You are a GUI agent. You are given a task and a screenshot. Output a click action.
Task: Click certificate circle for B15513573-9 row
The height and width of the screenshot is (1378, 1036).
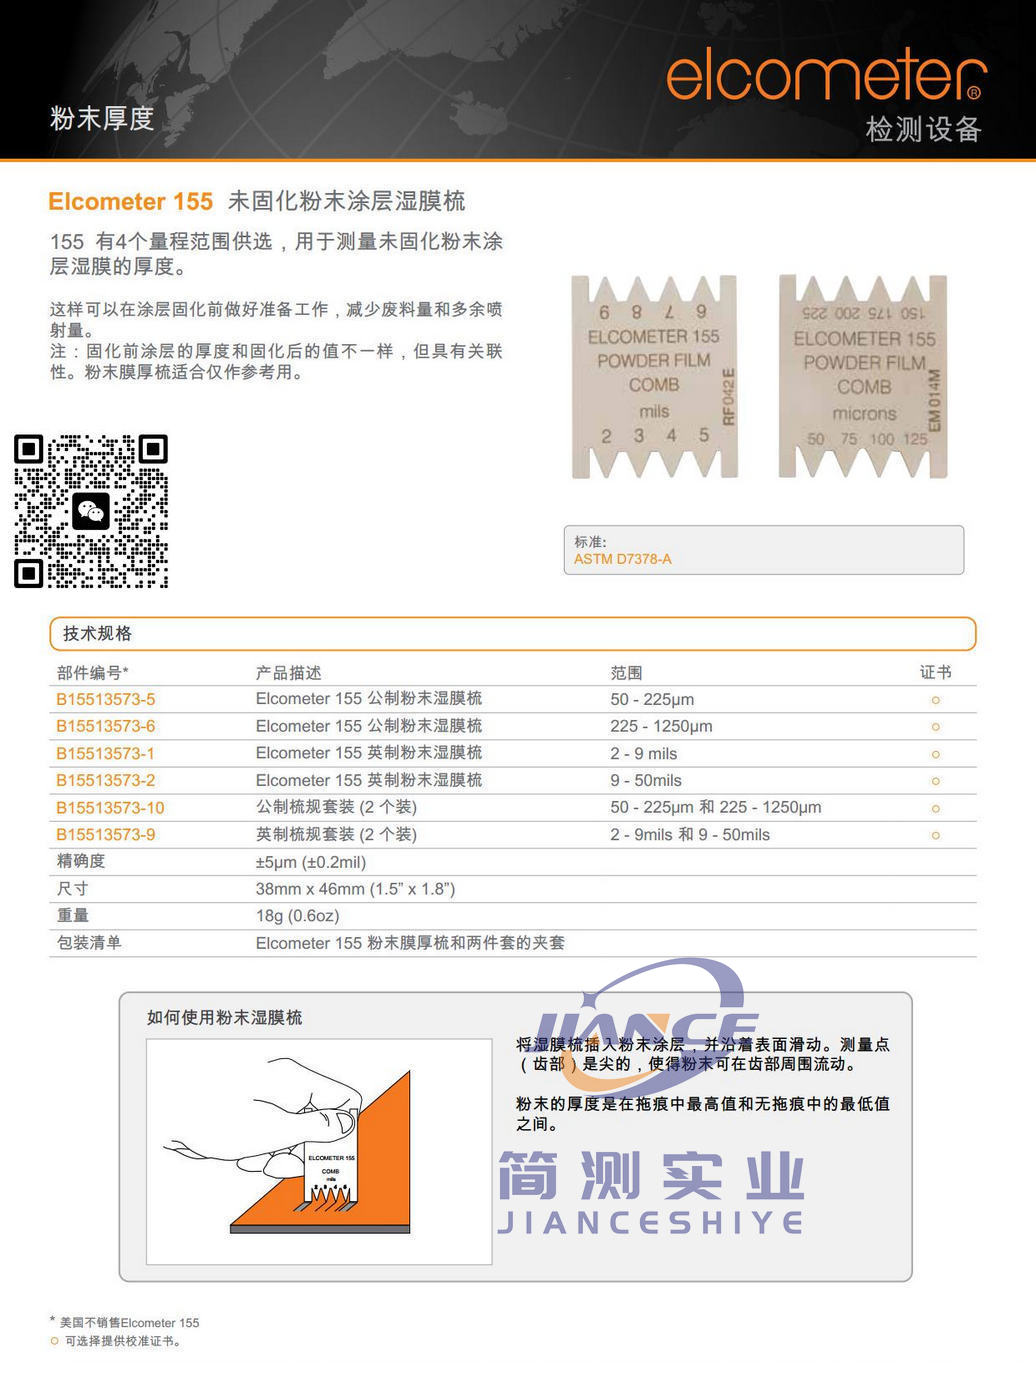point(936,835)
